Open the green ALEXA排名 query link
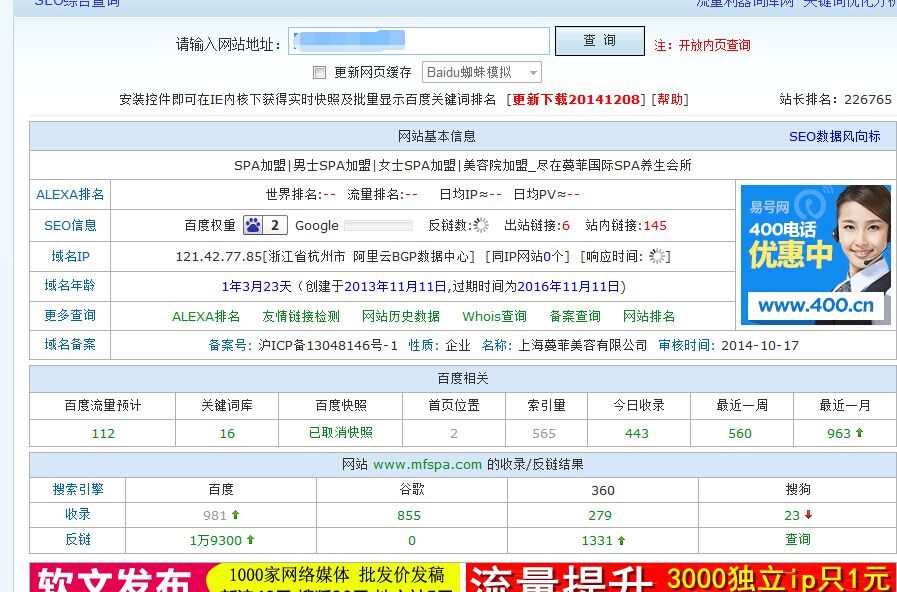Image resolution: width=897 pixels, height=592 pixels. (x=206, y=316)
